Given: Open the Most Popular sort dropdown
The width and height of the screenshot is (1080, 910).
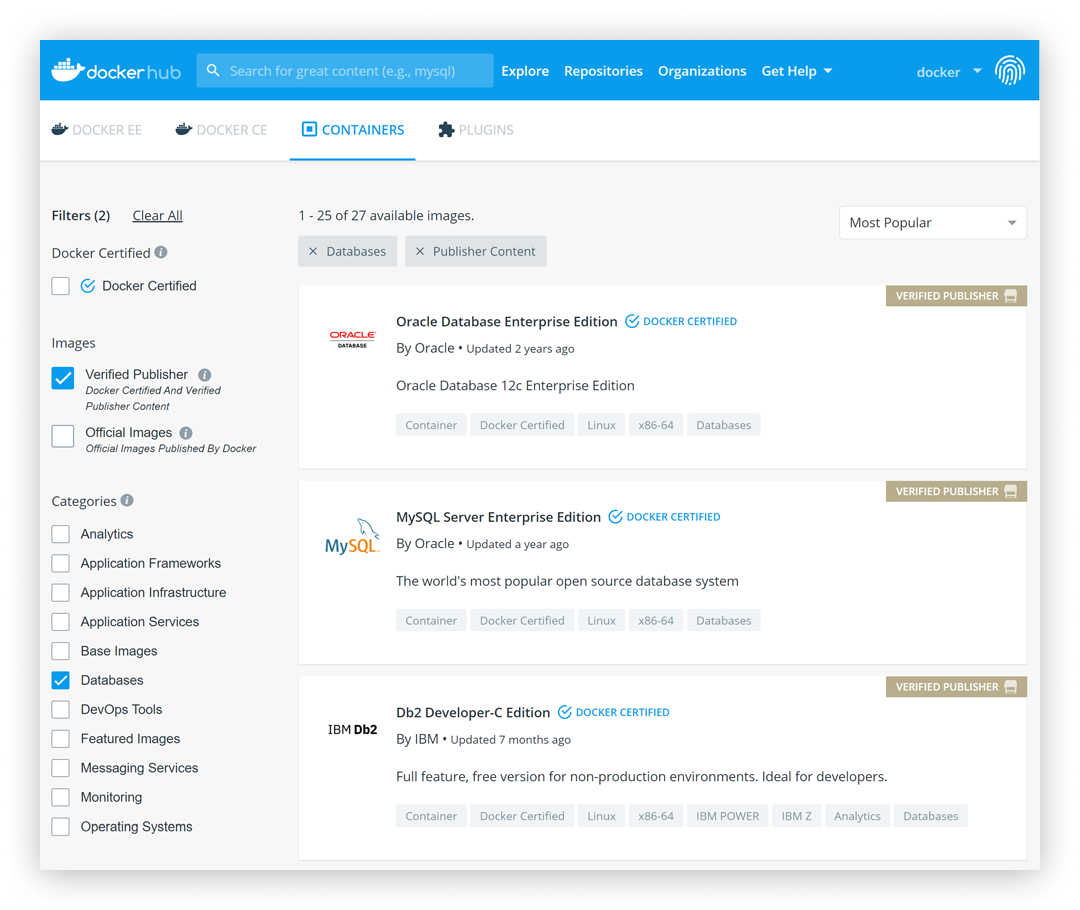Looking at the screenshot, I should point(933,223).
